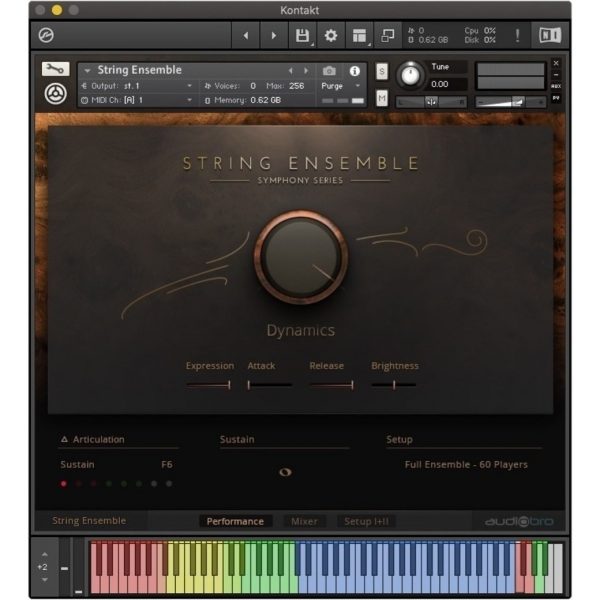The height and width of the screenshot is (600, 600).
Task: Click the eye icon under Sustain
Action: [285, 472]
